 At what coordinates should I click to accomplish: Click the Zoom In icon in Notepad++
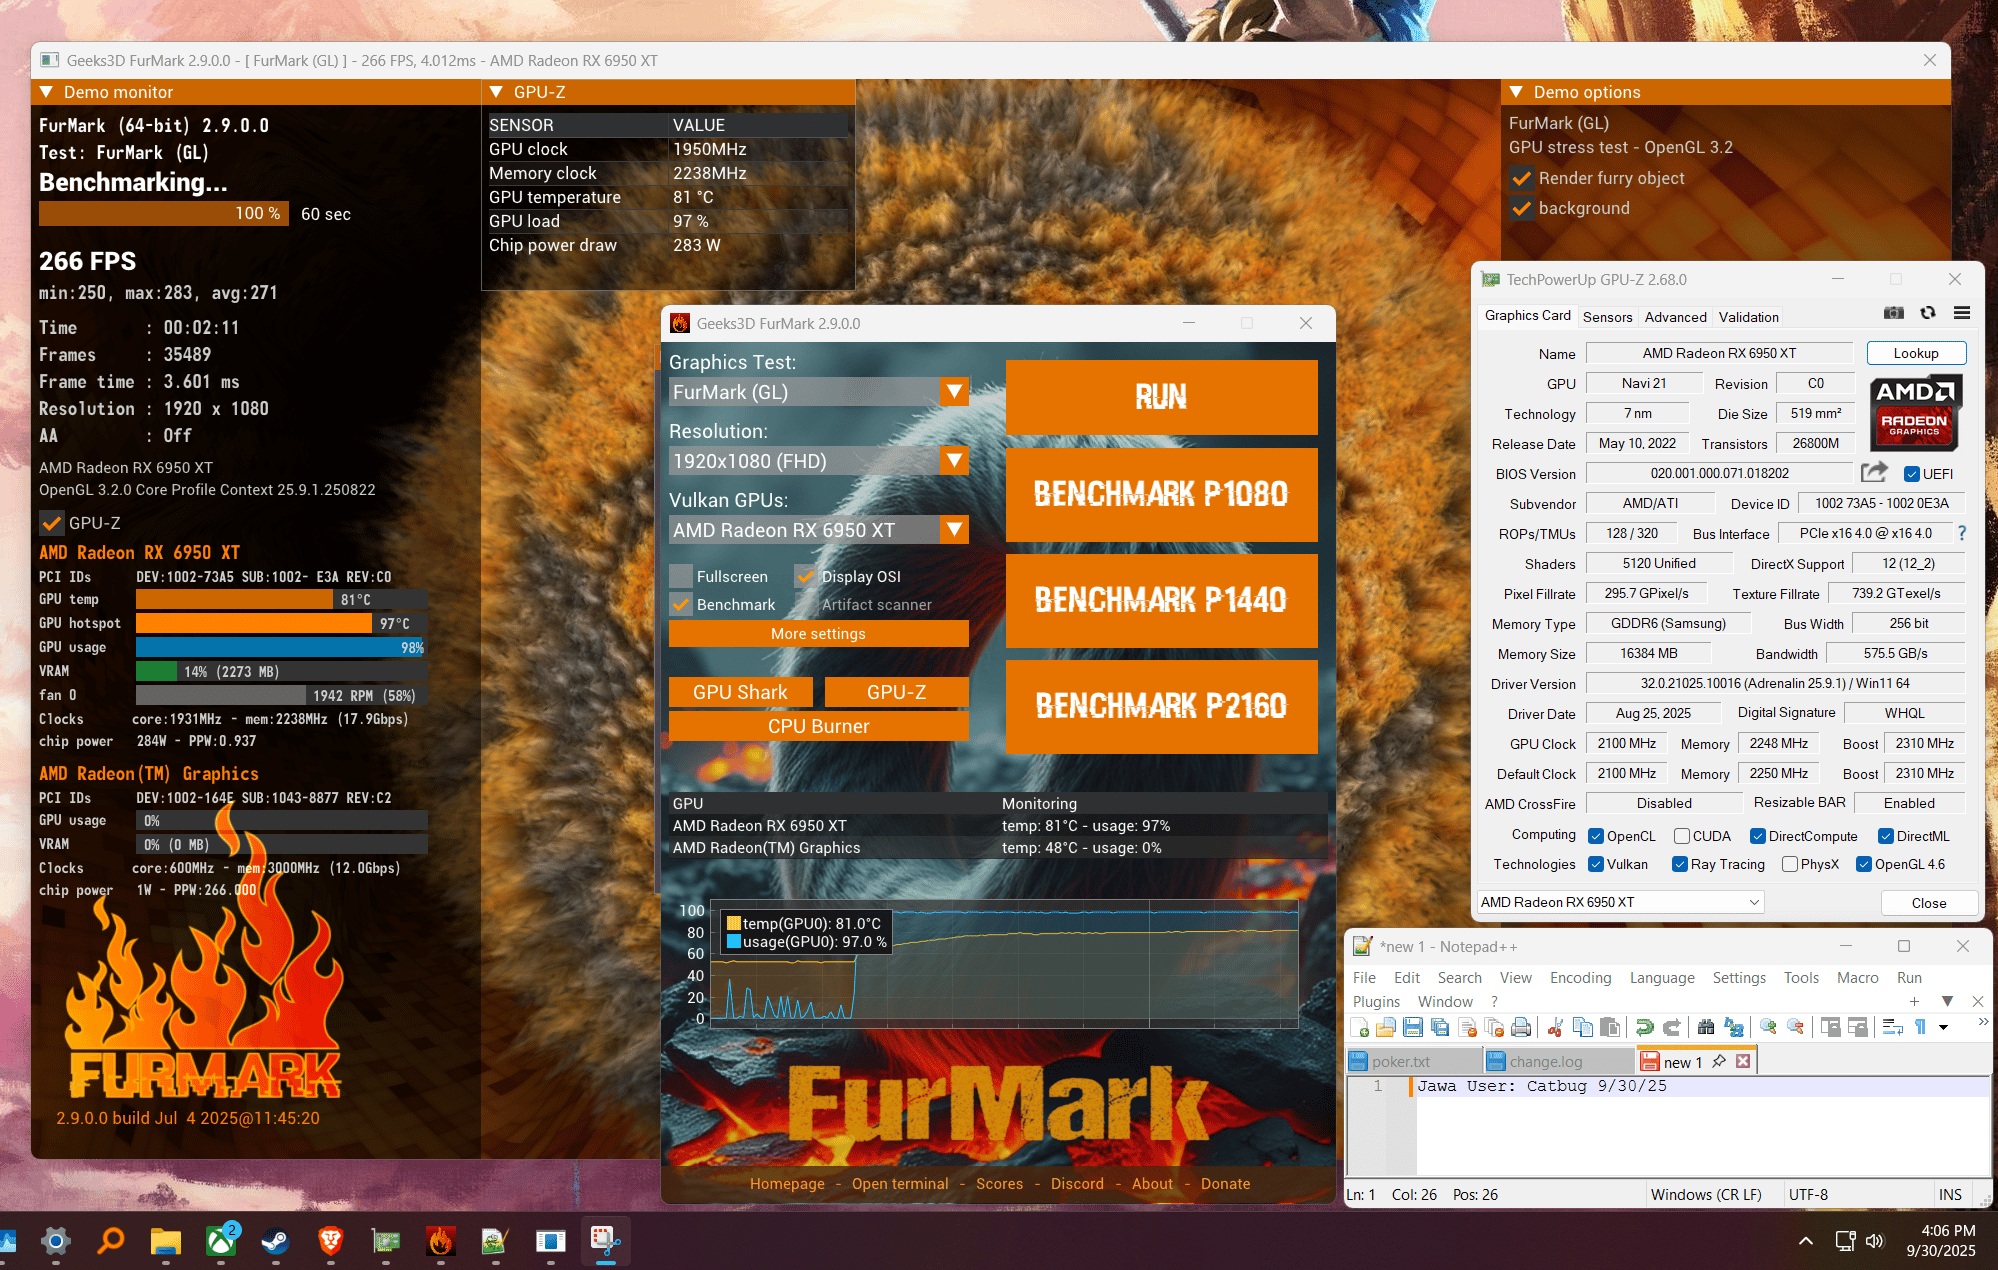1768,1027
